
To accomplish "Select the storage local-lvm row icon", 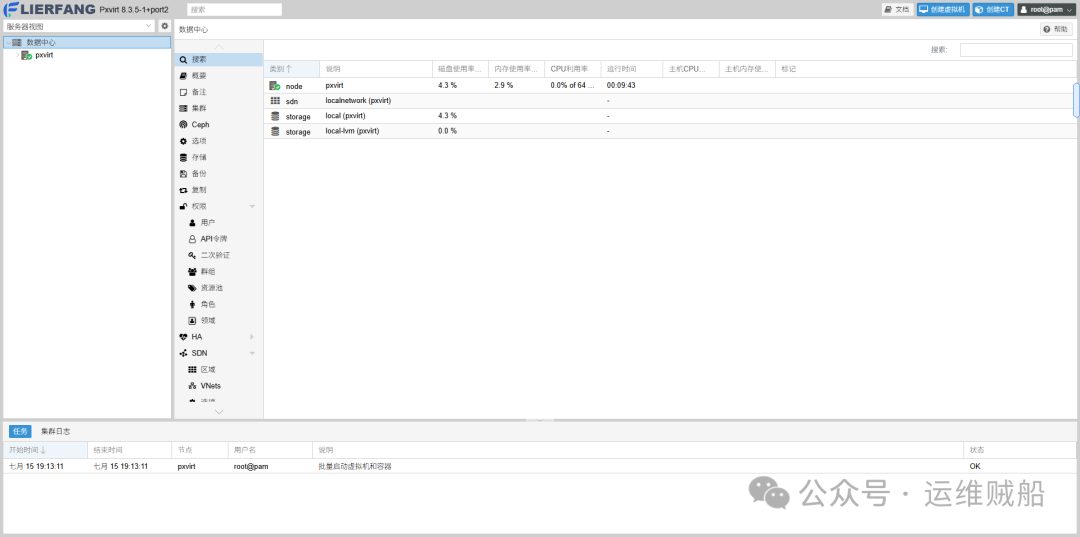I will 275,131.
